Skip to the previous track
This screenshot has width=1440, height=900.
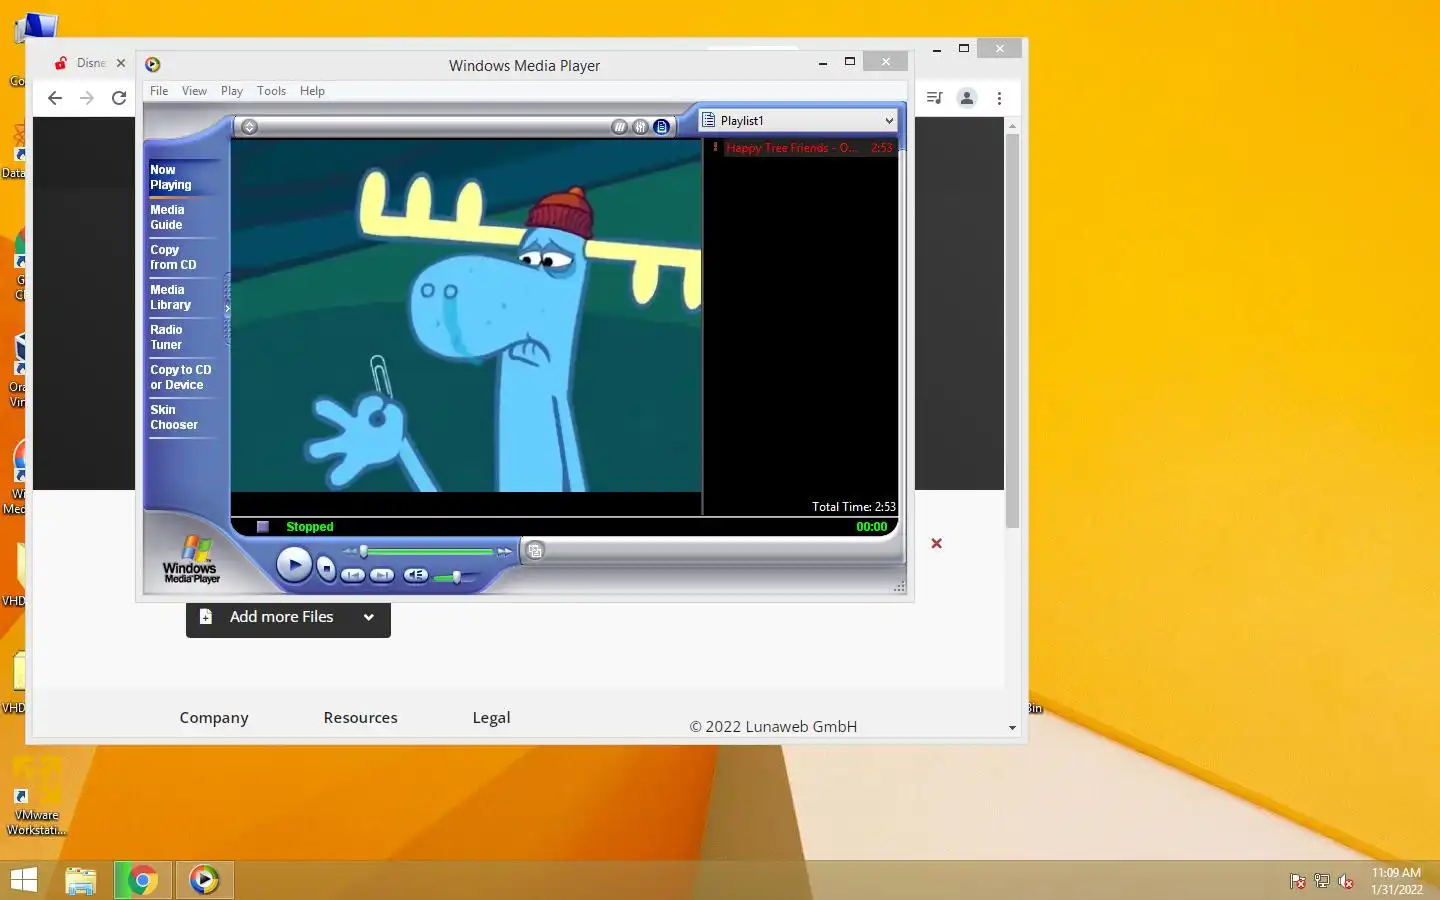tap(353, 575)
